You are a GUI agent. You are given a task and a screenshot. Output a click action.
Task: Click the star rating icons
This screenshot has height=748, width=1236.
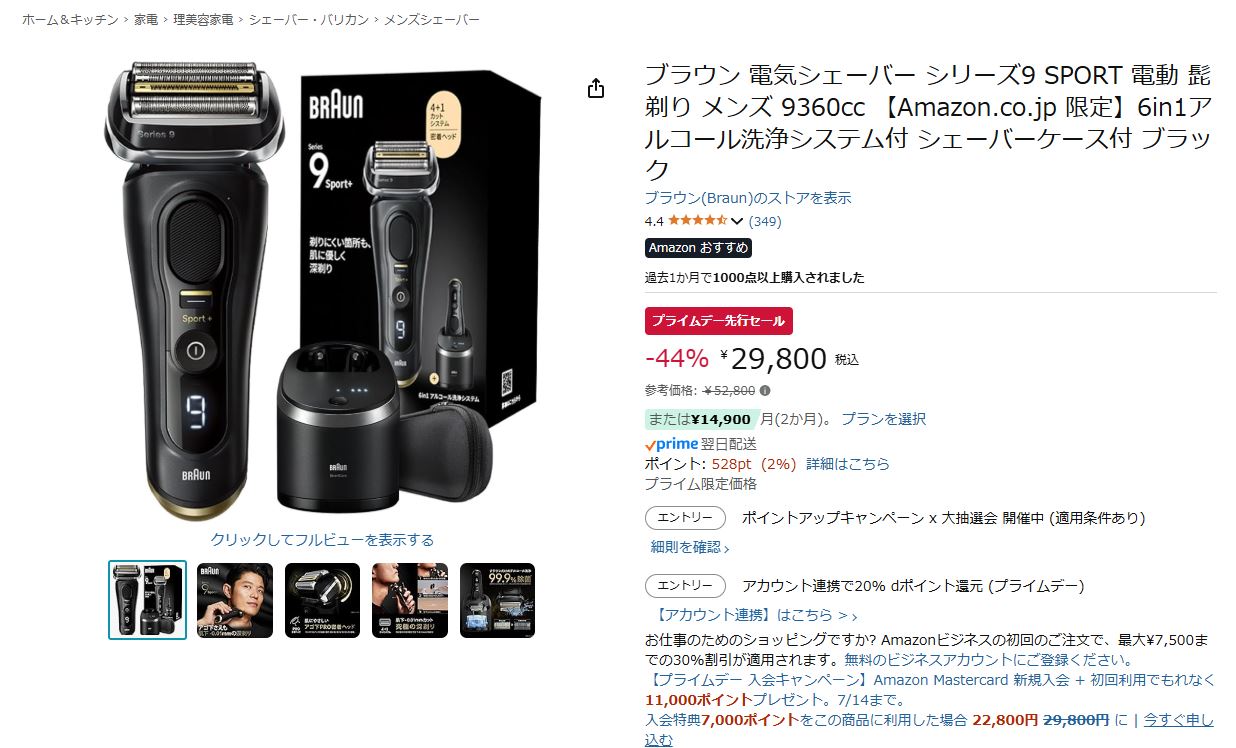pyautogui.click(x=697, y=221)
